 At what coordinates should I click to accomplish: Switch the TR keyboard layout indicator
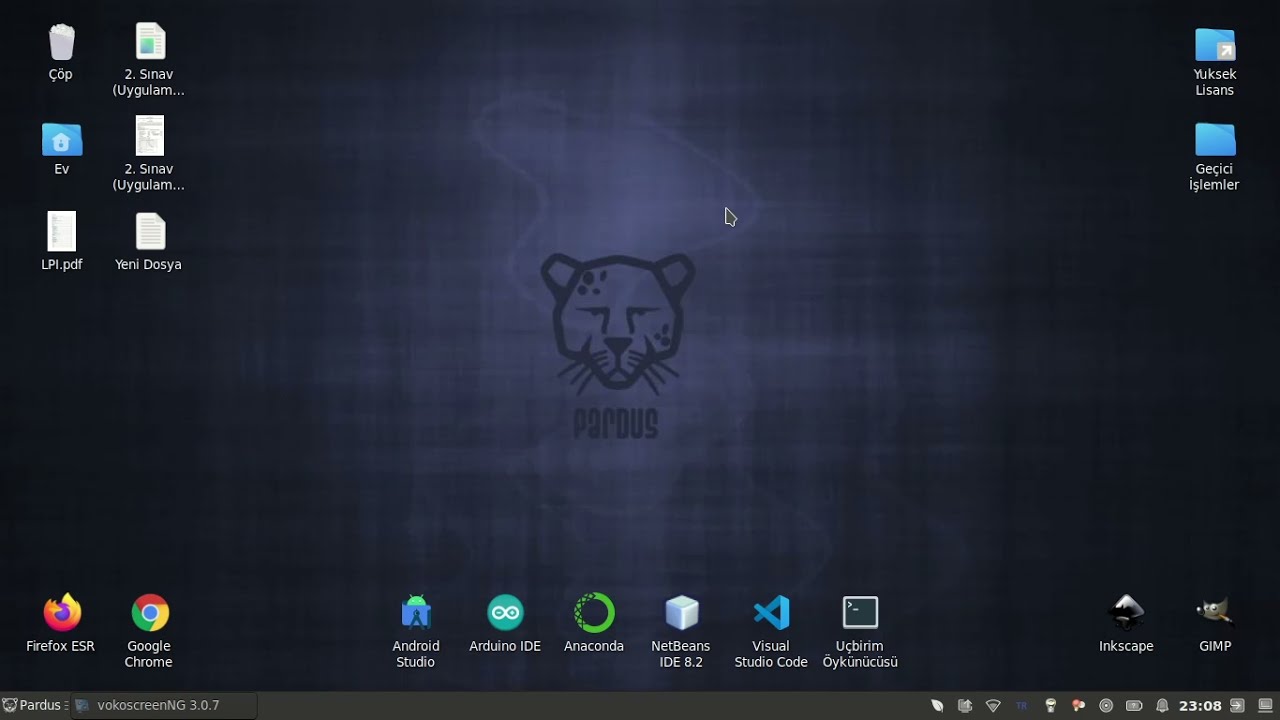point(1021,705)
